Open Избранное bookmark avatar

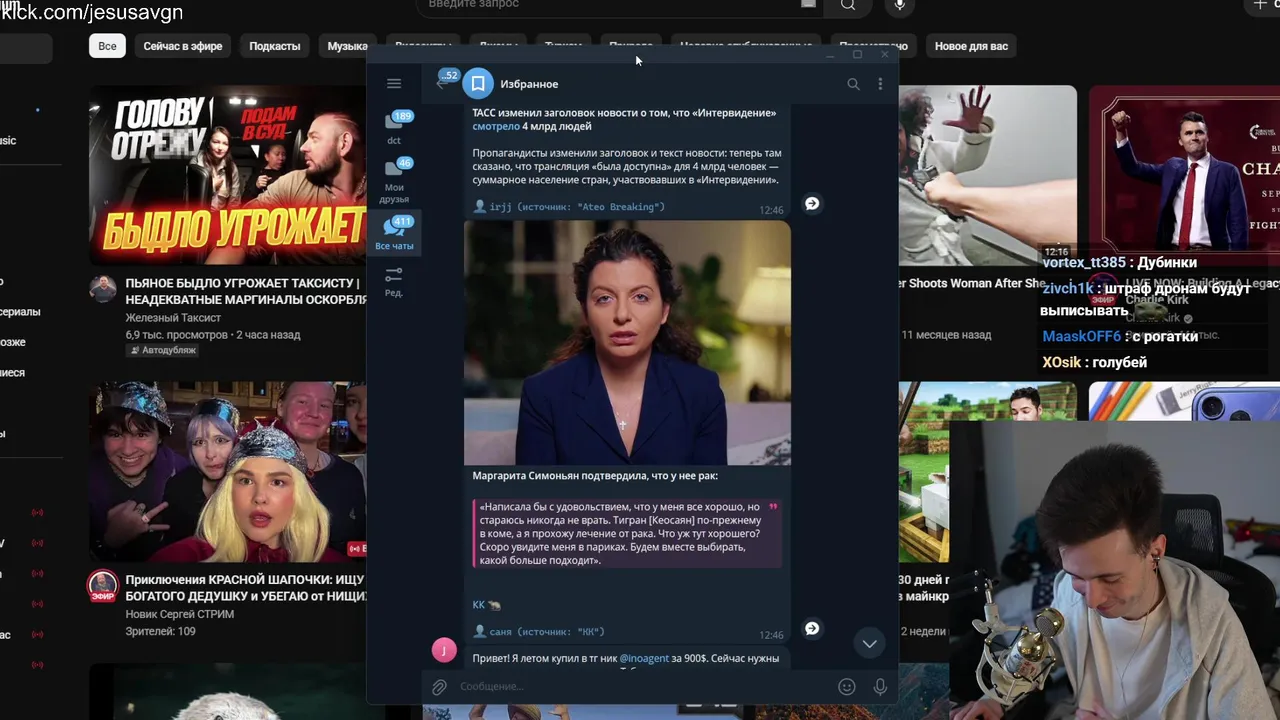pyautogui.click(x=478, y=84)
